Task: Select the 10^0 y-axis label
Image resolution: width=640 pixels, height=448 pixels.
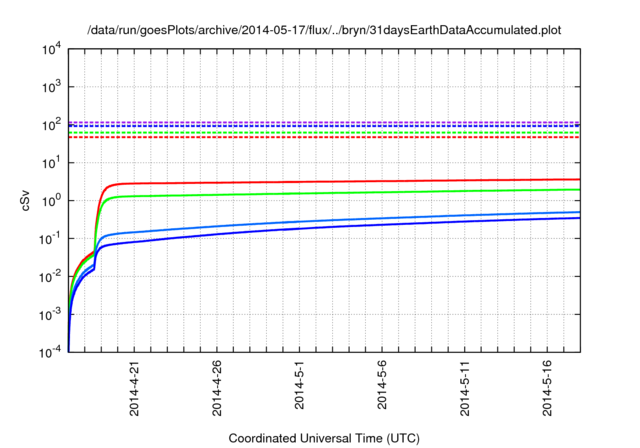Action: coord(51,201)
